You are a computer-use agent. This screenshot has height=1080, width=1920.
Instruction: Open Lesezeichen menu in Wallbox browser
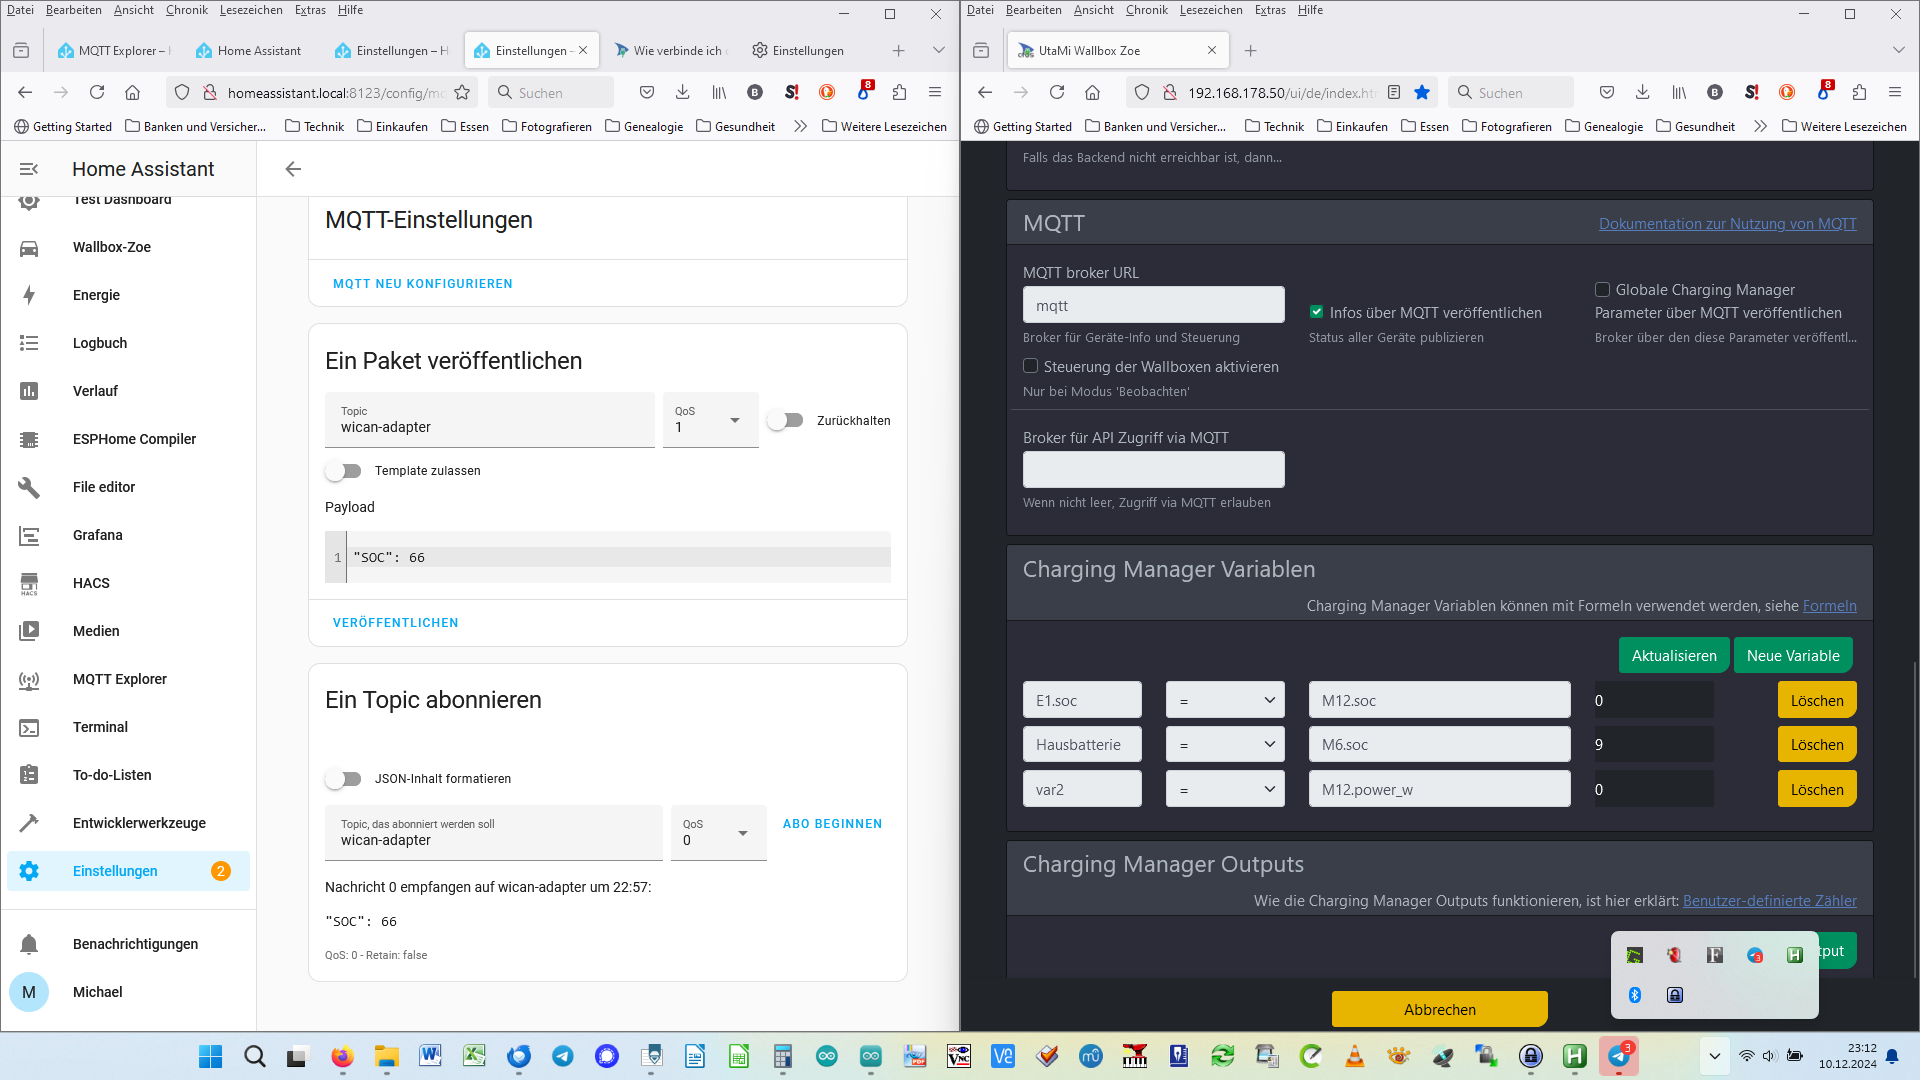(1211, 10)
